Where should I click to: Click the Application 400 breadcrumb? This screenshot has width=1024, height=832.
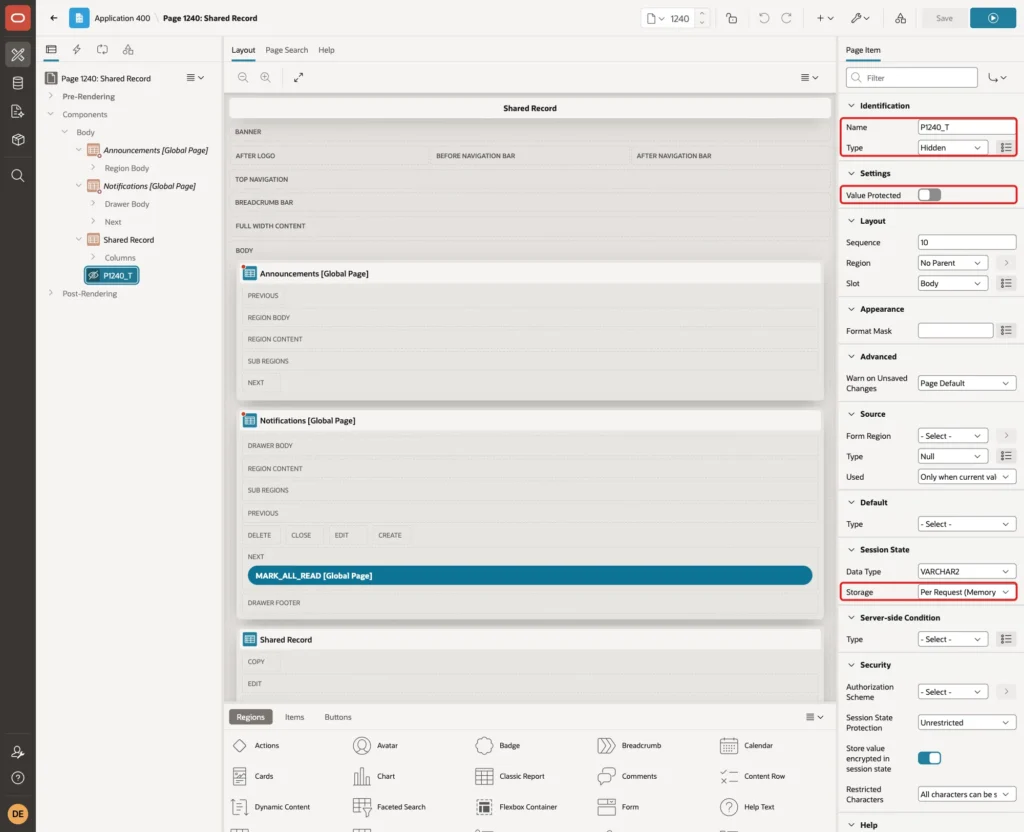point(121,18)
